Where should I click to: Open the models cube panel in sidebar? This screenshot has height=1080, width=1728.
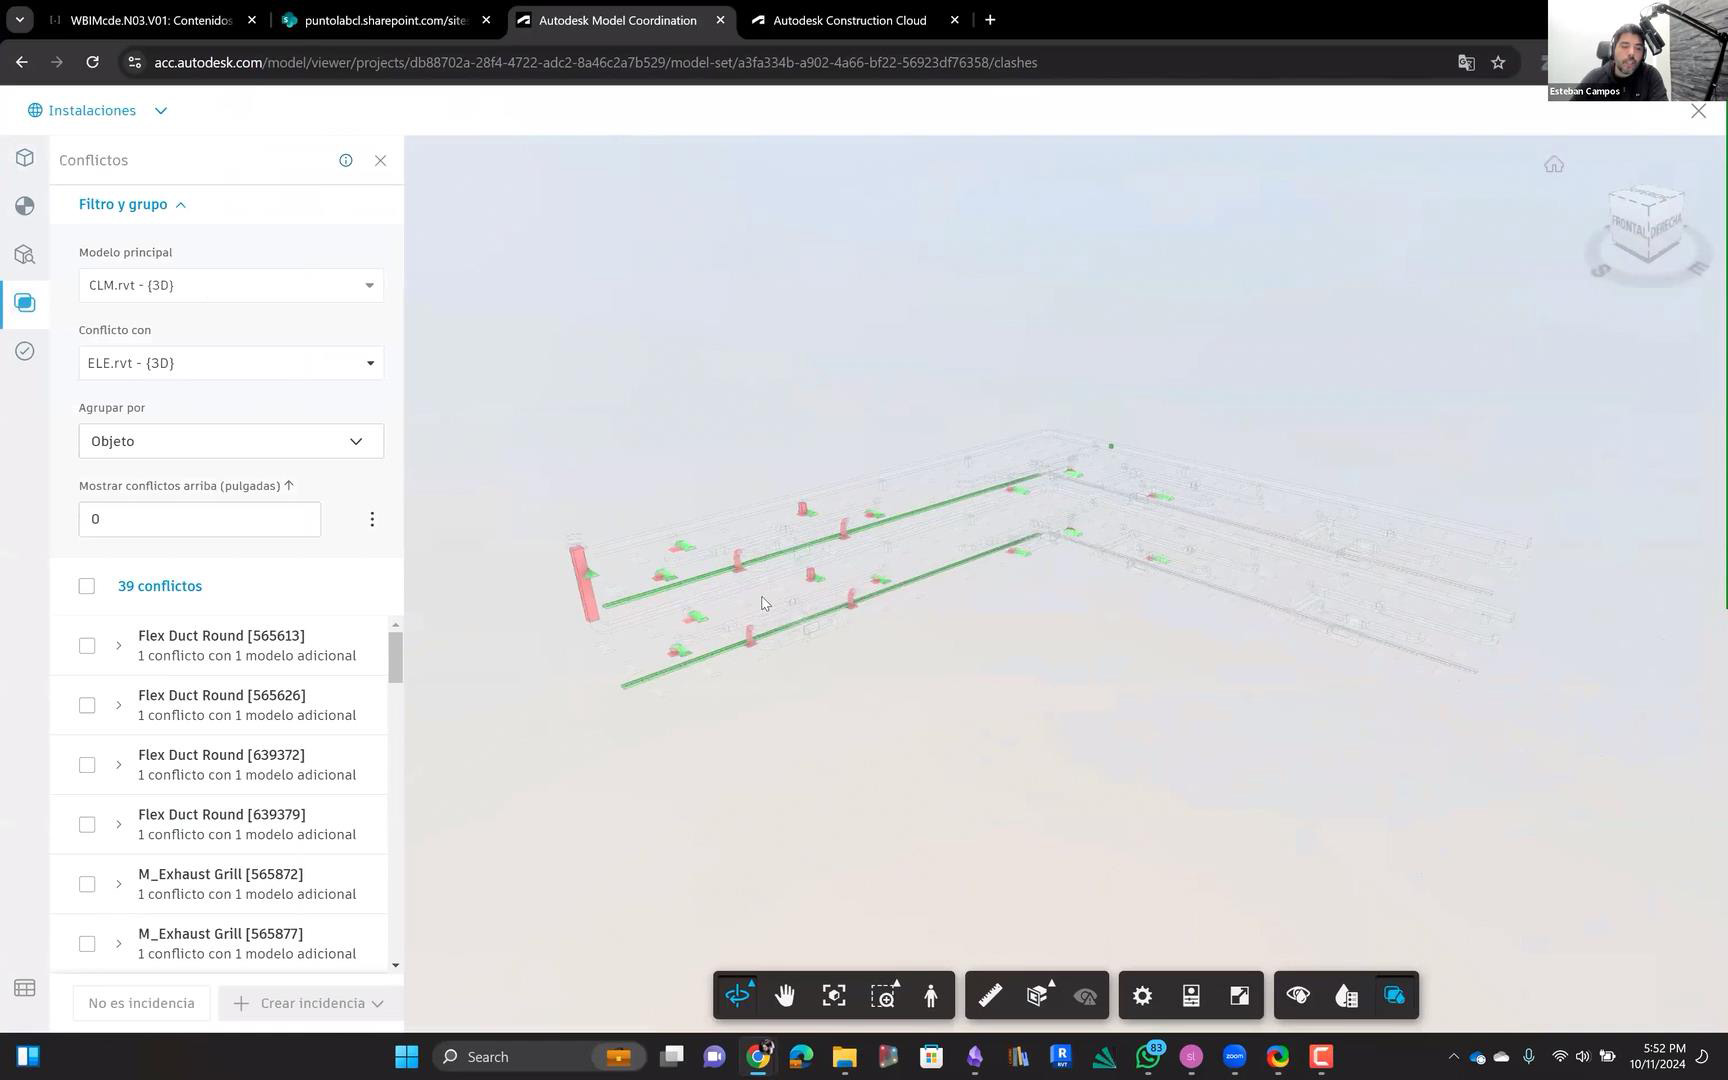tap(25, 158)
